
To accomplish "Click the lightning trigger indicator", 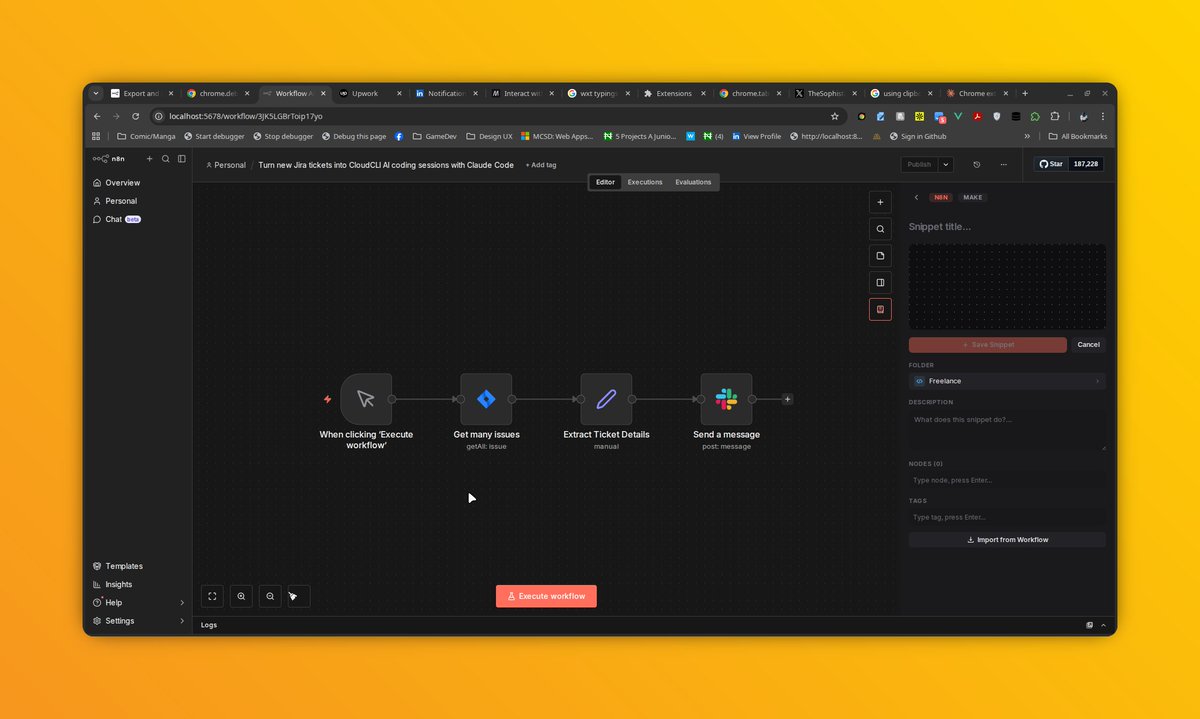I will click(327, 399).
